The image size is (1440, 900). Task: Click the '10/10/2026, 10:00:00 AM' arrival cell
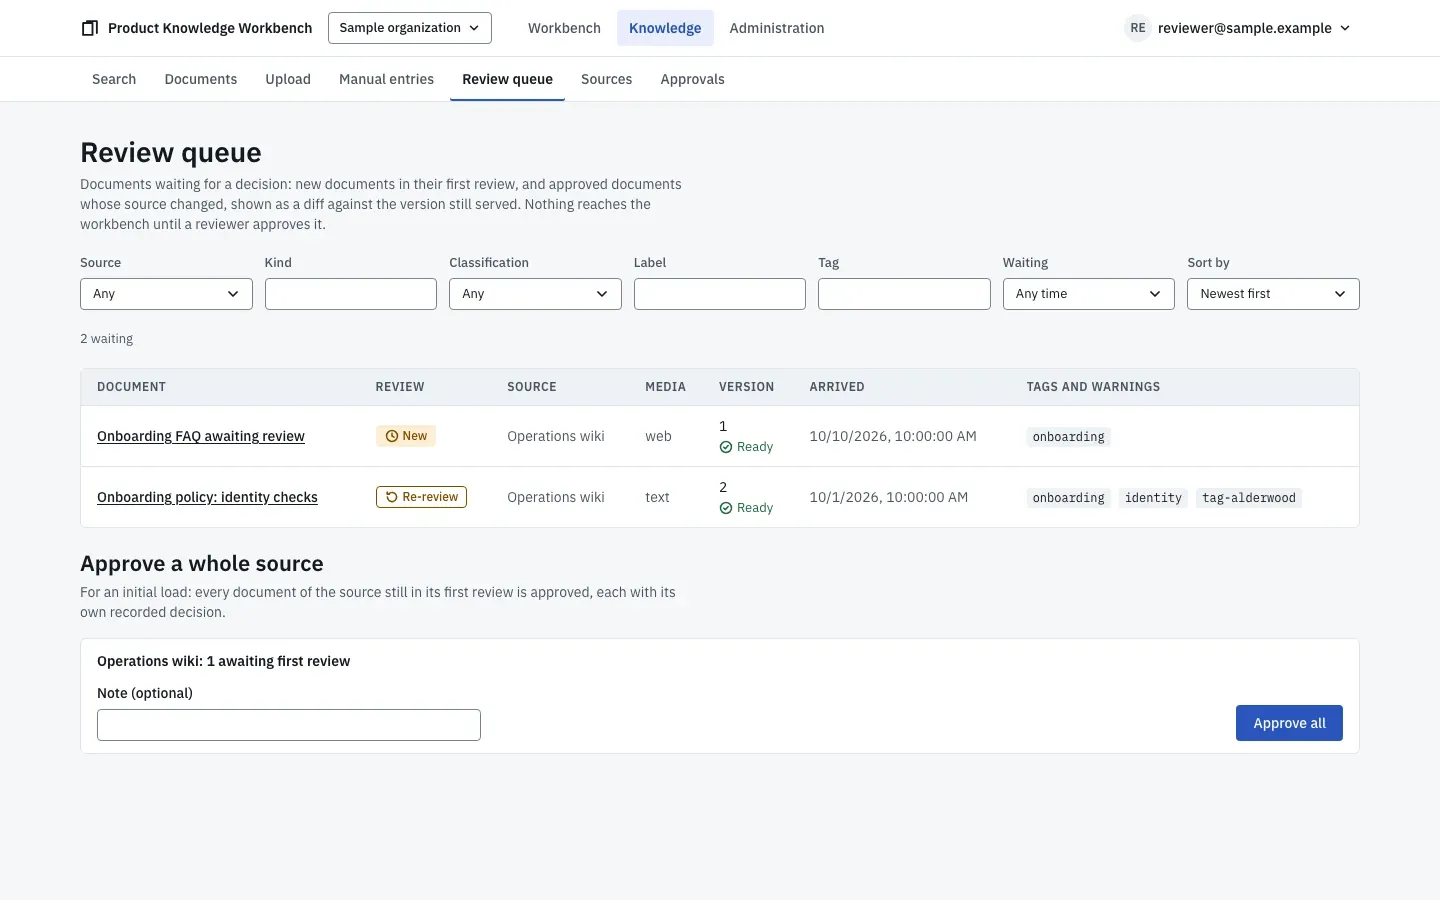point(893,436)
